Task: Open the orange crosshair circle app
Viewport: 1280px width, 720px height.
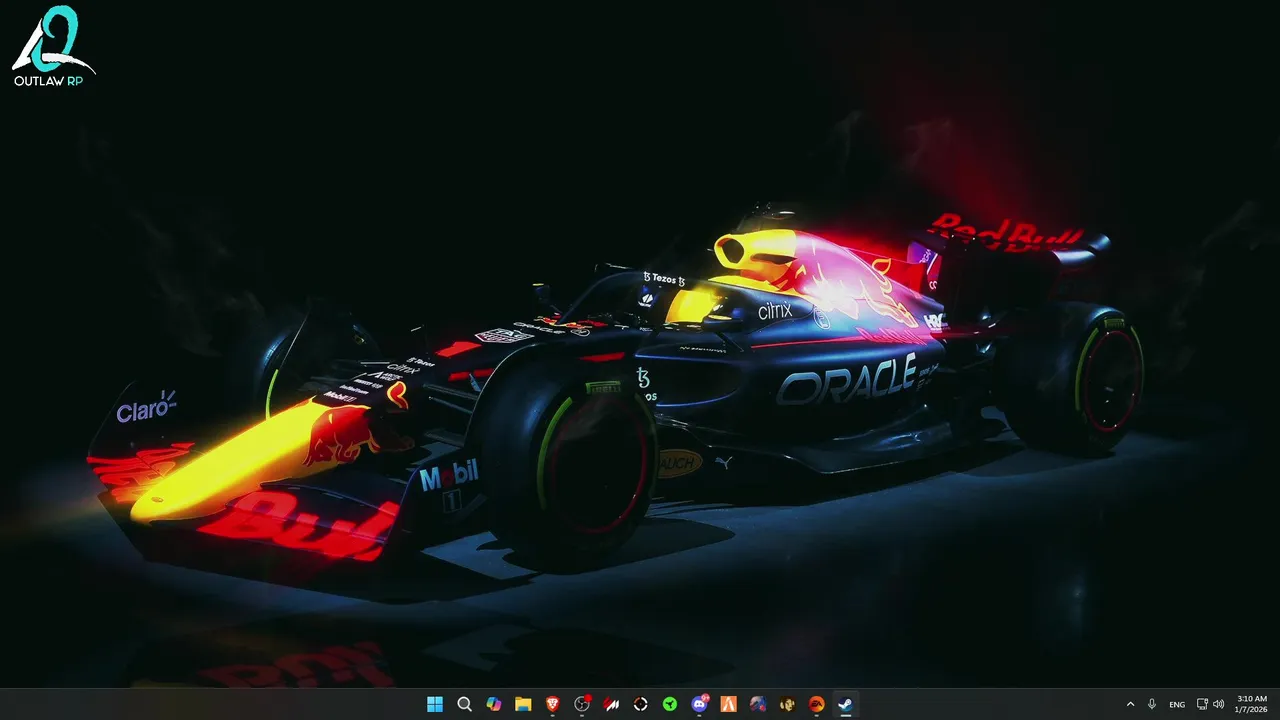Action: [640, 704]
